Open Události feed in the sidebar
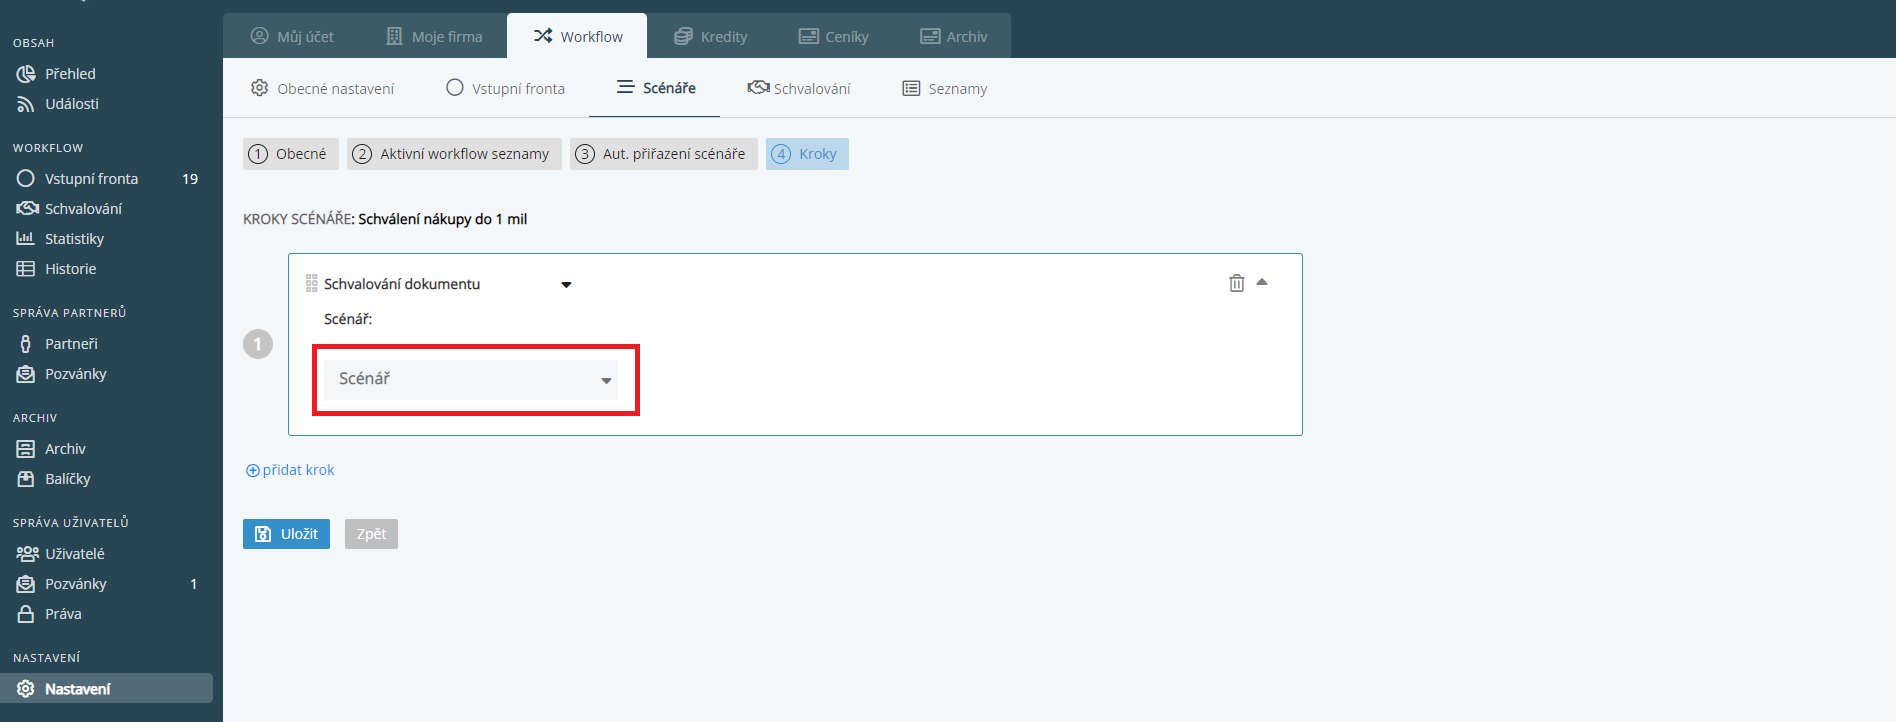This screenshot has height=722, width=1896. [71, 104]
